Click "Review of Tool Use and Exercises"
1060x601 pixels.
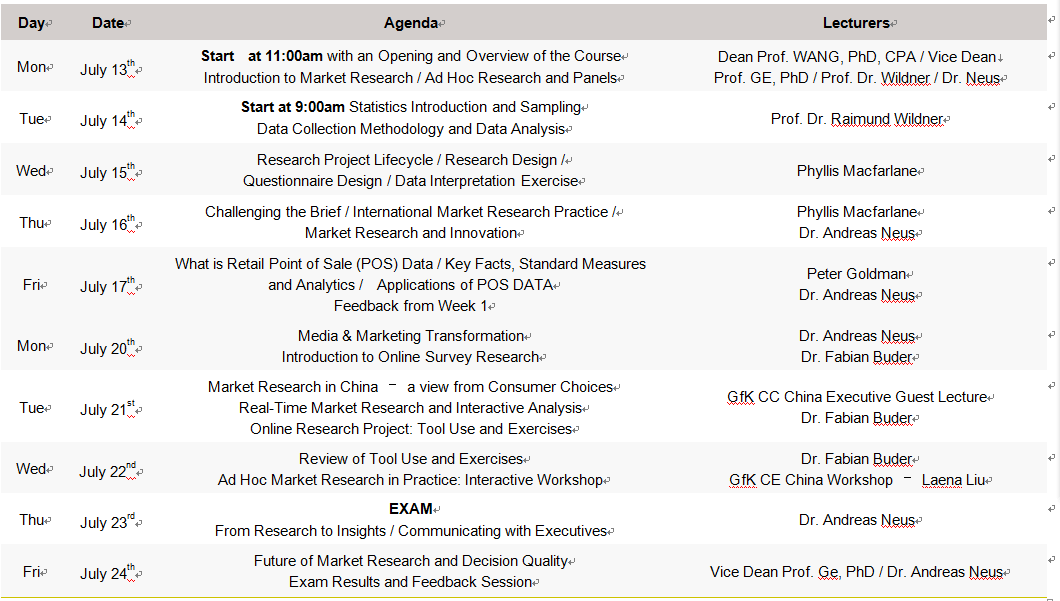pyautogui.click(x=411, y=459)
